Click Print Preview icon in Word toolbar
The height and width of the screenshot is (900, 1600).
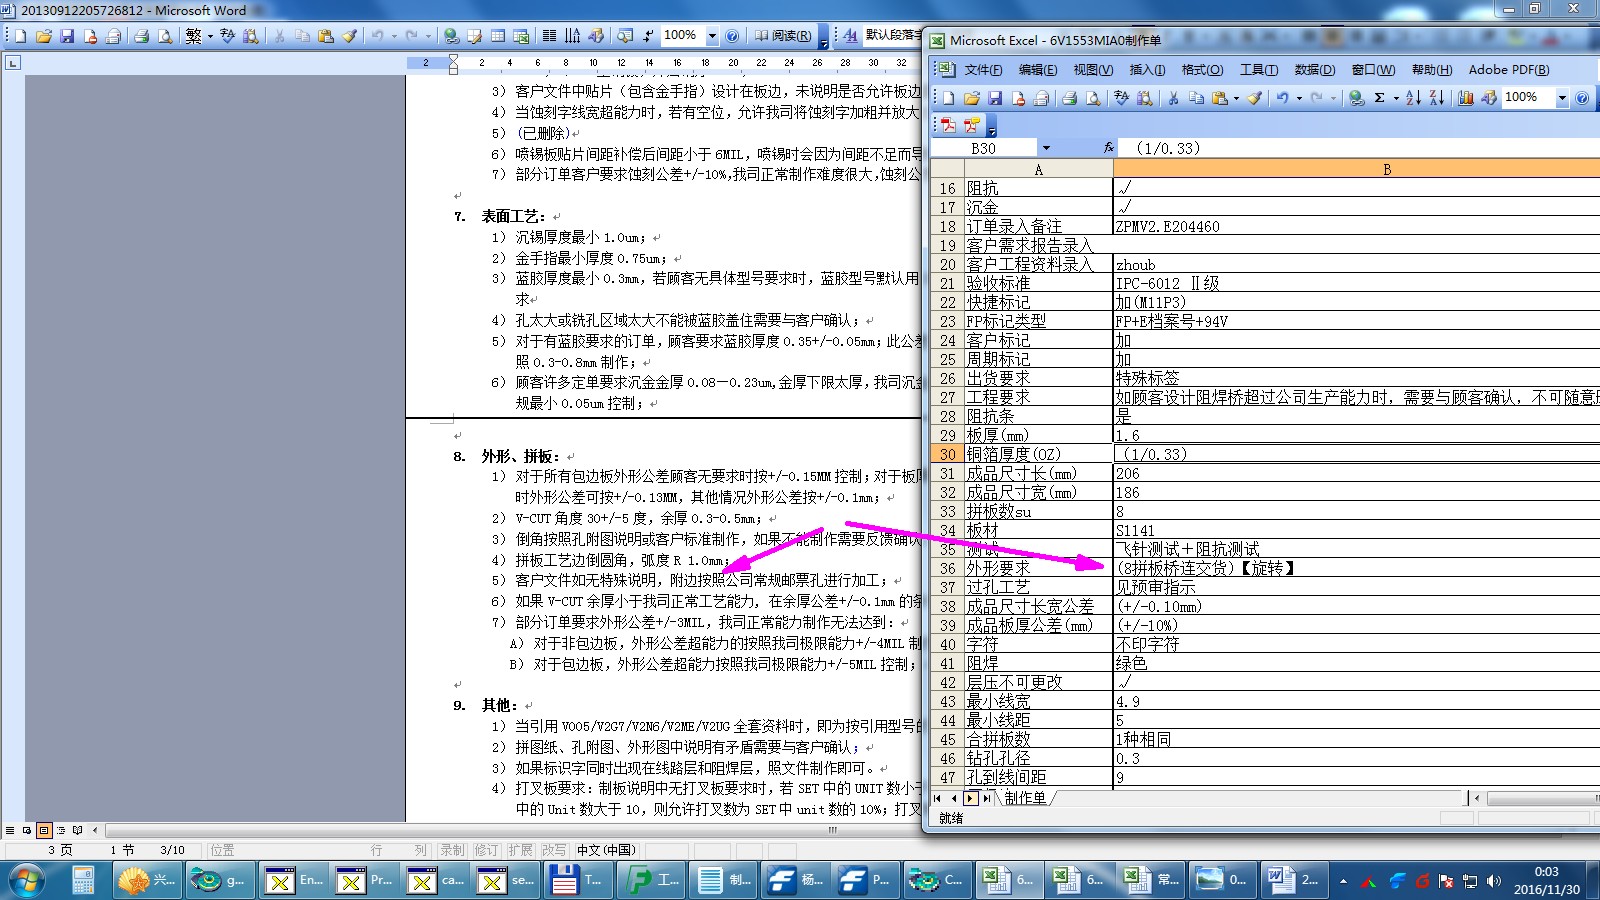[165, 36]
